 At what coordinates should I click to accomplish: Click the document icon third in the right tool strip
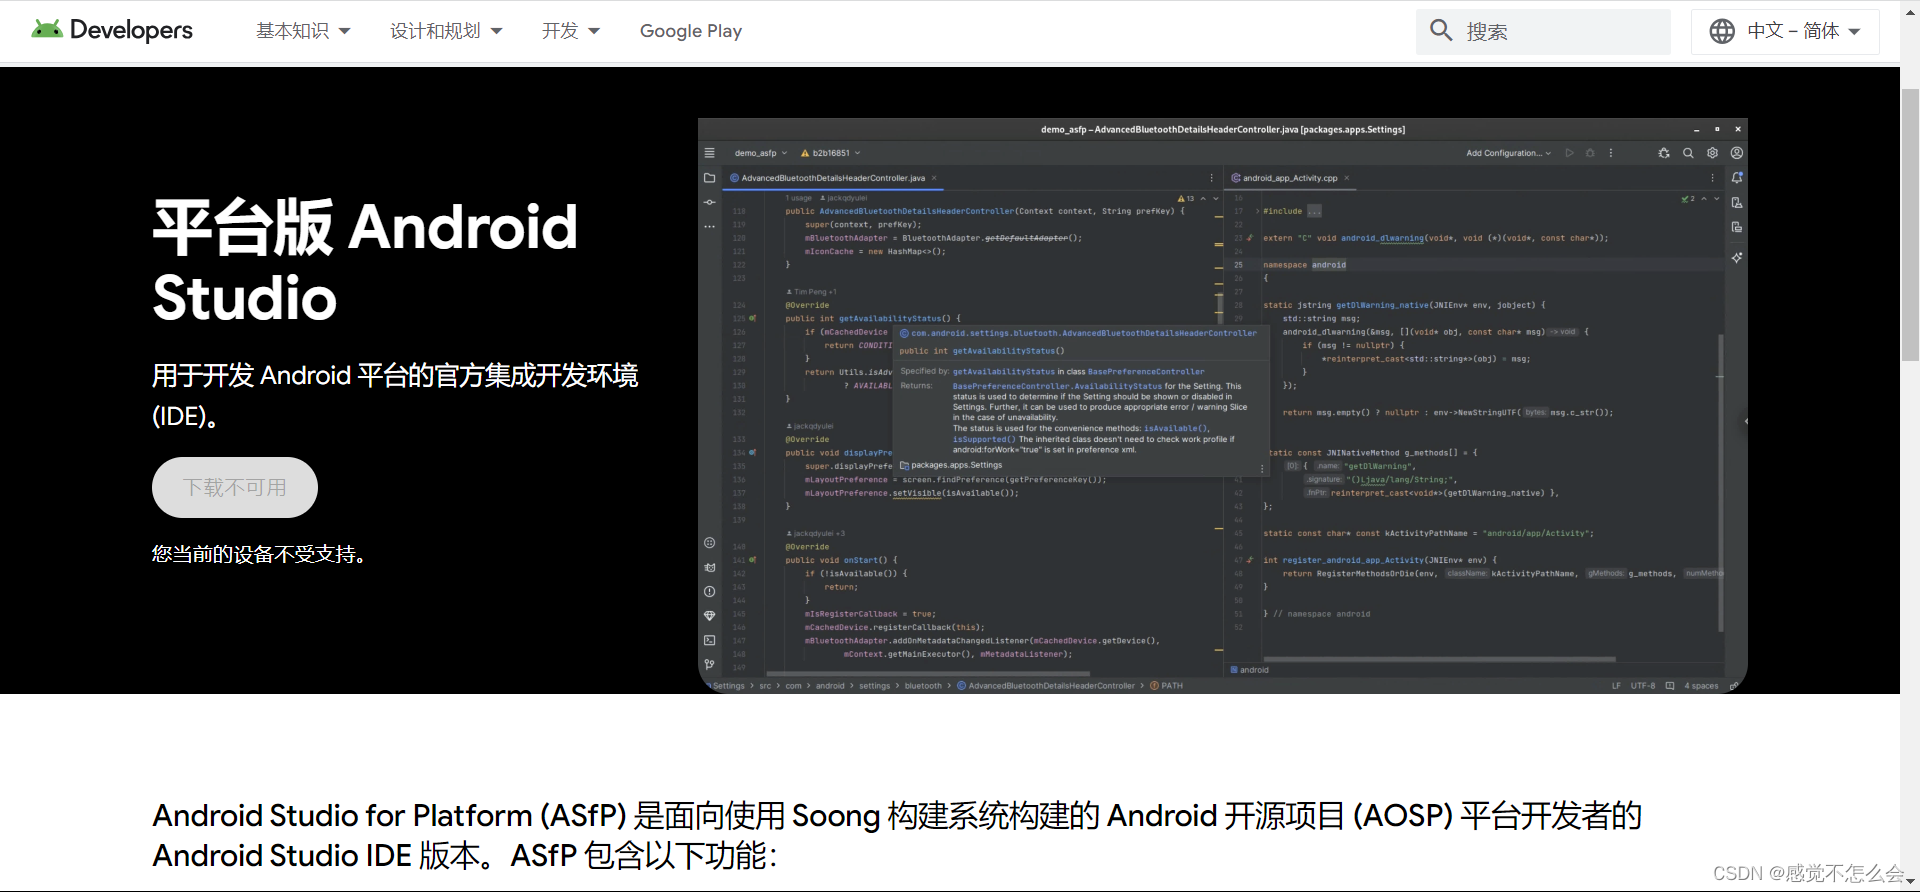(x=1737, y=227)
